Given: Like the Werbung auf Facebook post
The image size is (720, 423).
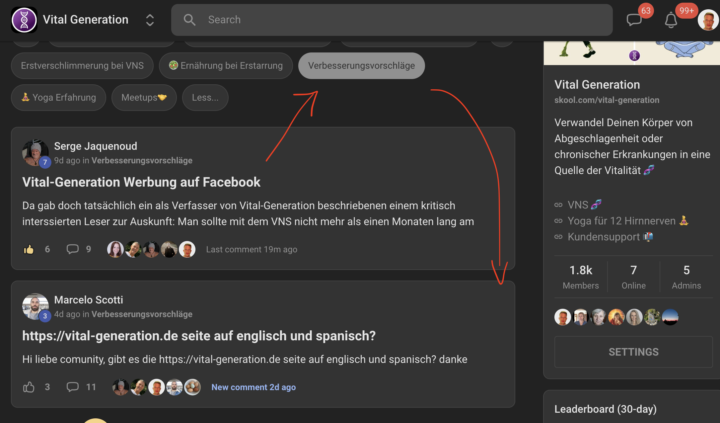Looking at the screenshot, I should 28,249.
